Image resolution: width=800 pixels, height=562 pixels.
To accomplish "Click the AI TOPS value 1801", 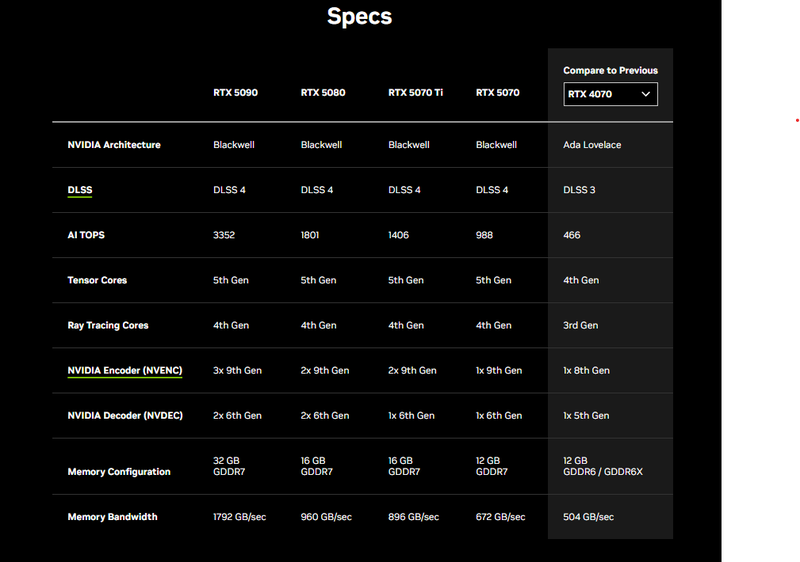I will click(x=310, y=235).
